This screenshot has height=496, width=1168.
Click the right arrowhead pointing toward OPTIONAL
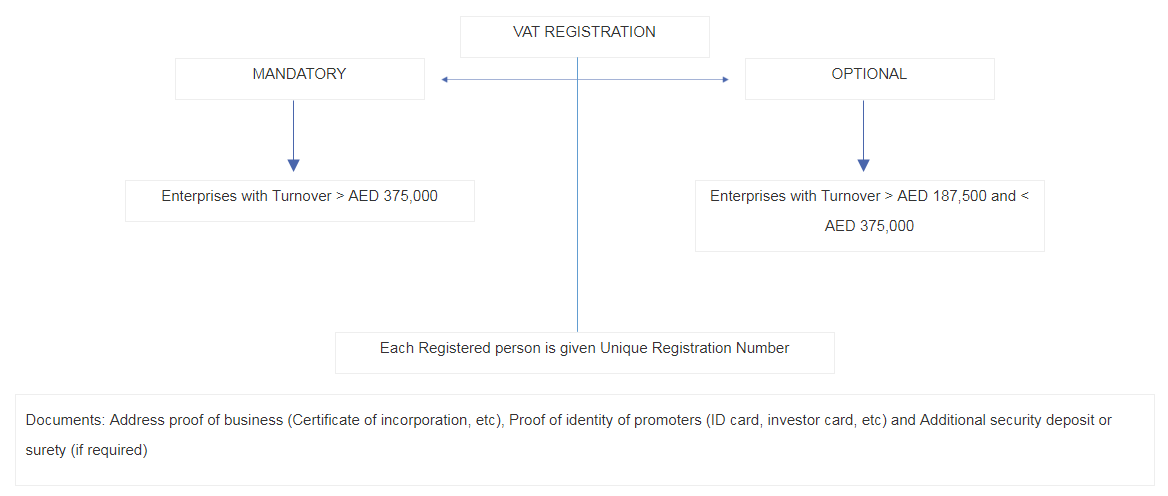point(725,80)
